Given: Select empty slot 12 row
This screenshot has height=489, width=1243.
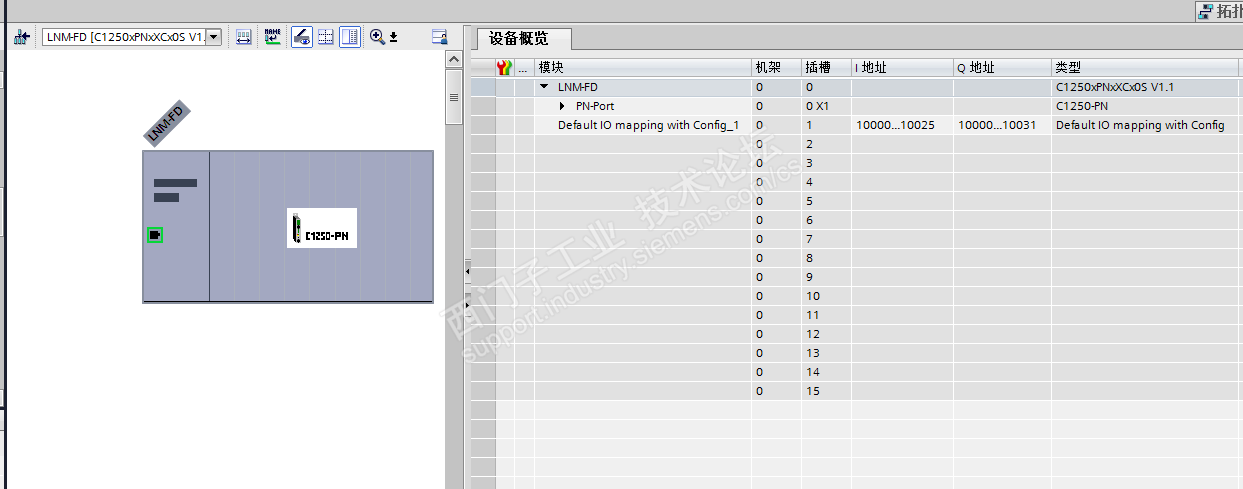Looking at the screenshot, I should point(857,334).
